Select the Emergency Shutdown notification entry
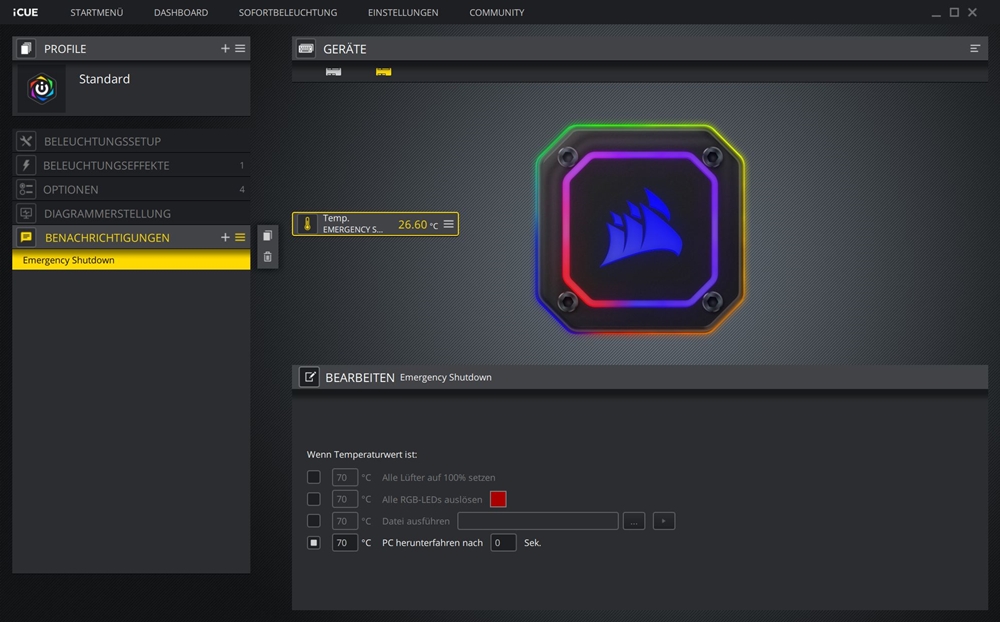This screenshot has height=622, width=1000. pyautogui.click(x=131, y=260)
